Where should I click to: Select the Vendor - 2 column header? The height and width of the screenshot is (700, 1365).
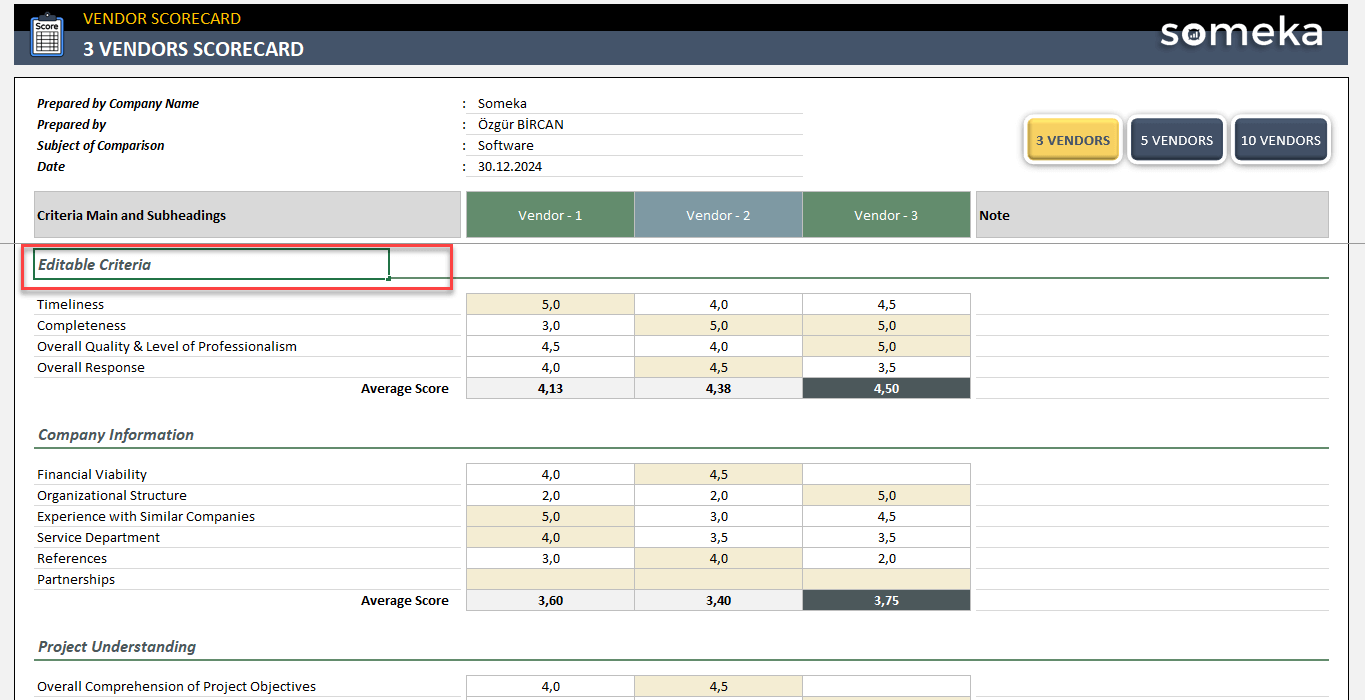click(x=717, y=214)
